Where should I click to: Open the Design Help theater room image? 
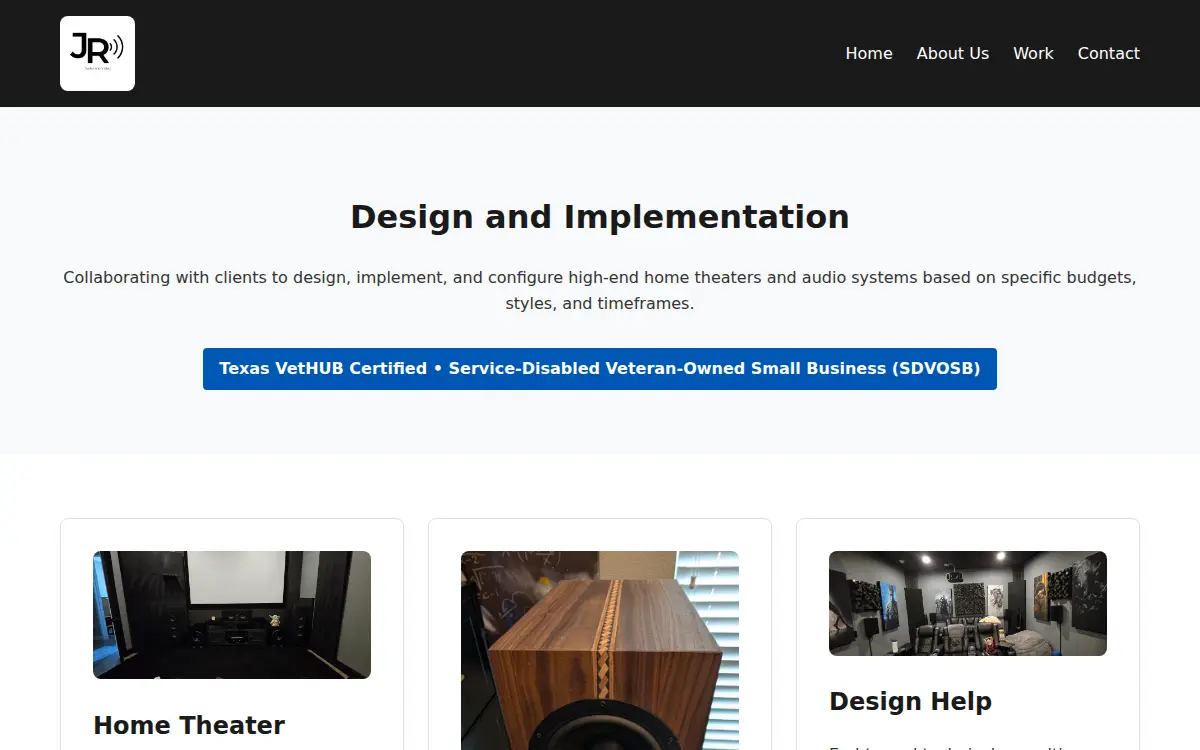tap(968, 603)
